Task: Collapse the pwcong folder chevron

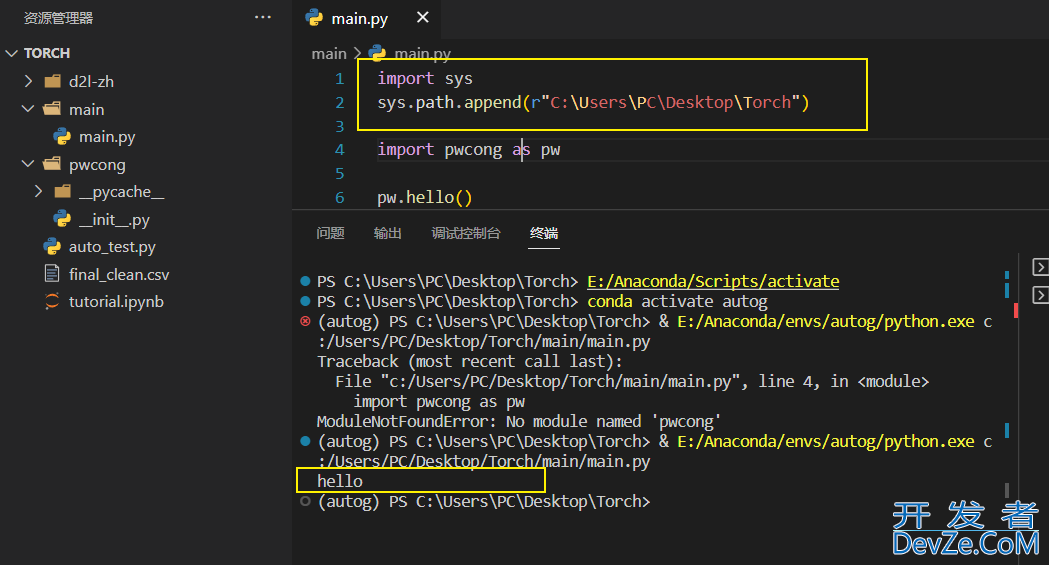Action: point(28,164)
